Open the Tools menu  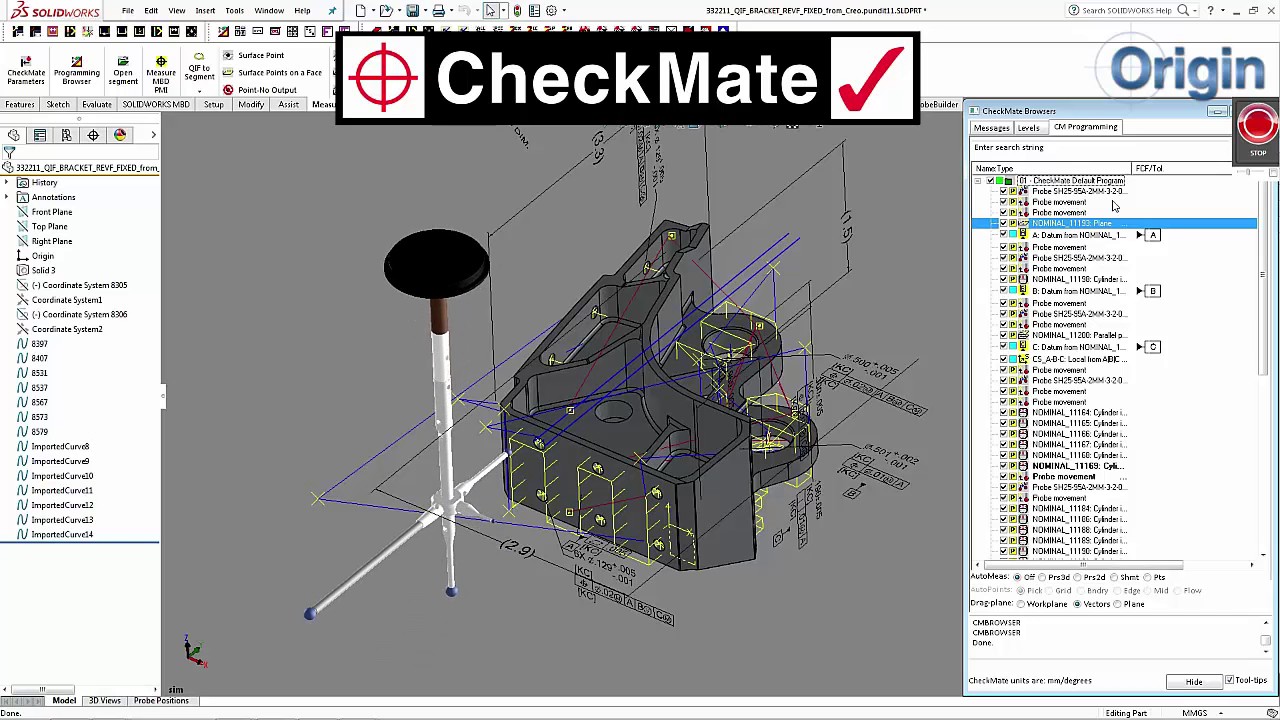234,11
